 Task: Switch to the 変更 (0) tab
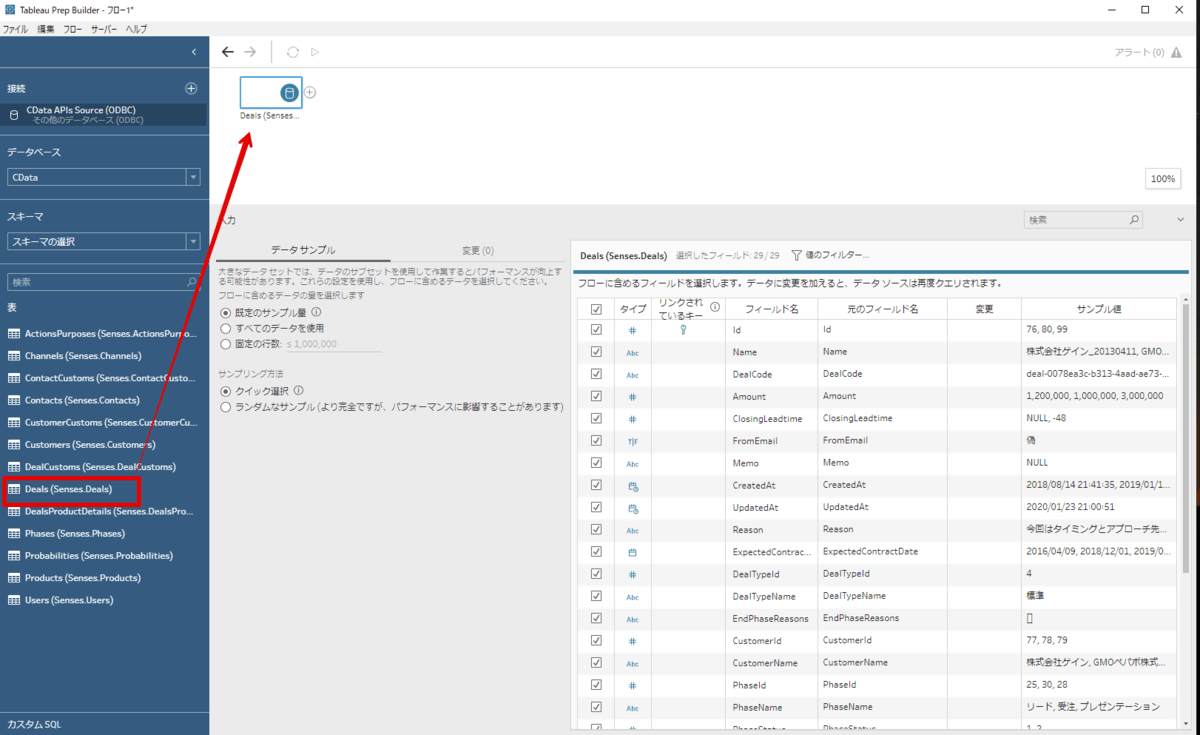477,250
